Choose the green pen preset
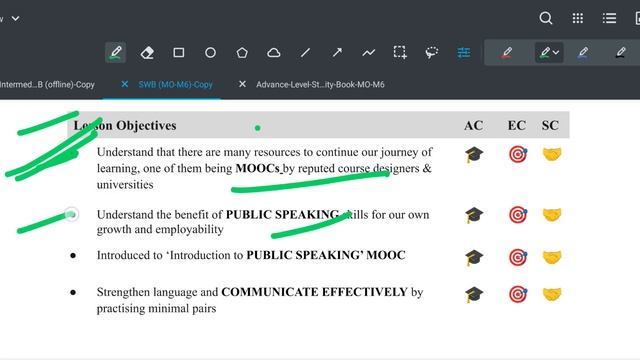This screenshot has width=640, height=360. coord(545,53)
